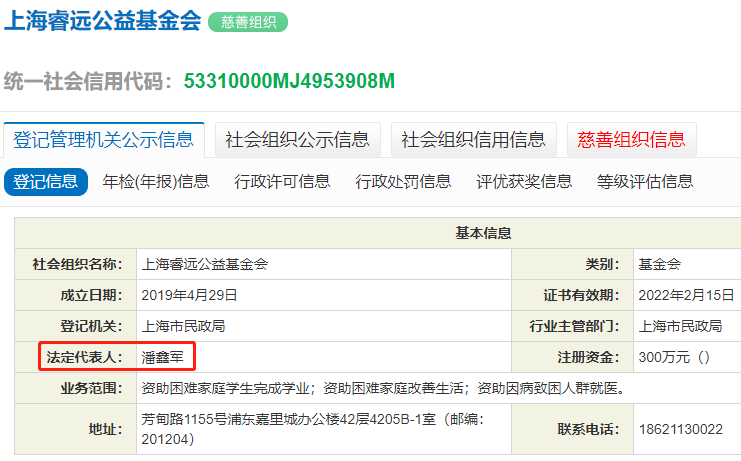Click the 法定代表人 label
This screenshot has height=461, width=741.
click(84, 357)
